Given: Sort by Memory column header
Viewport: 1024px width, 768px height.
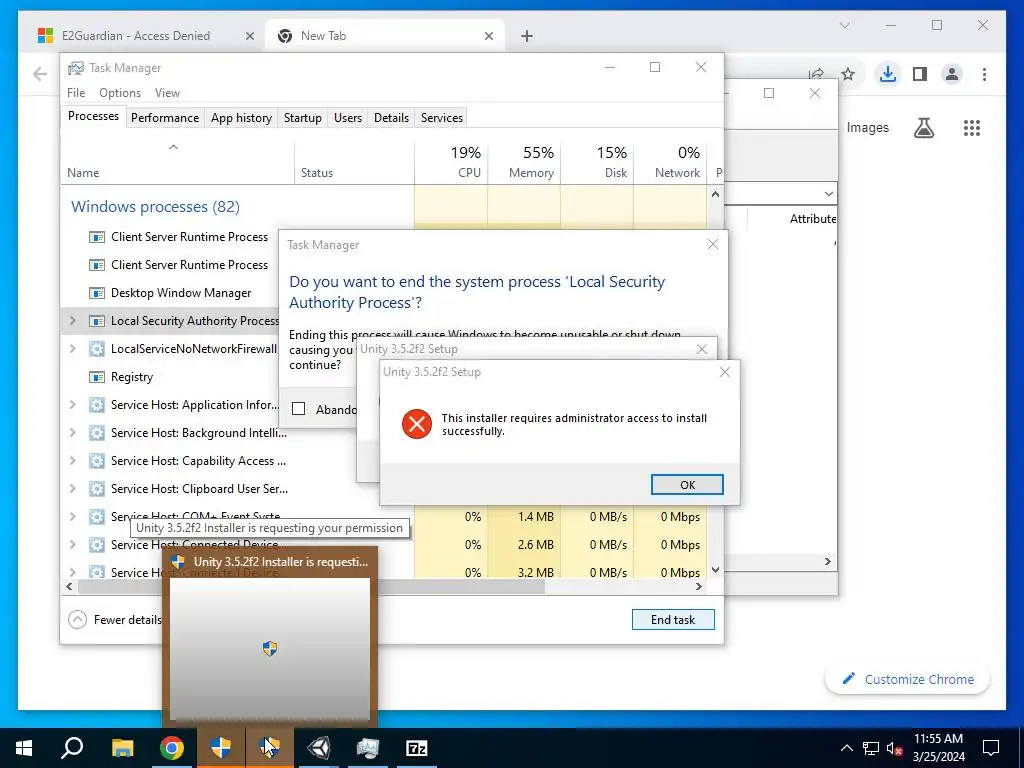Looking at the screenshot, I should pyautogui.click(x=524, y=162).
